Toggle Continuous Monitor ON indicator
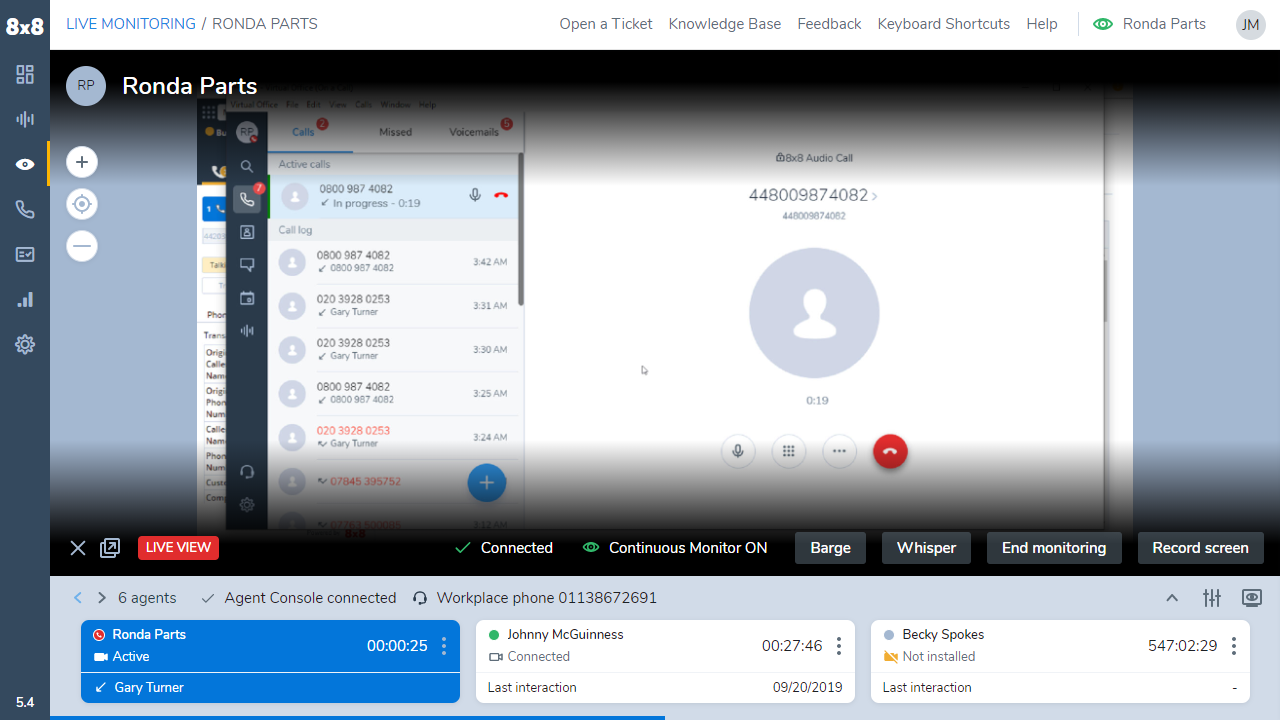The height and width of the screenshot is (720, 1280). [x=675, y=548]
